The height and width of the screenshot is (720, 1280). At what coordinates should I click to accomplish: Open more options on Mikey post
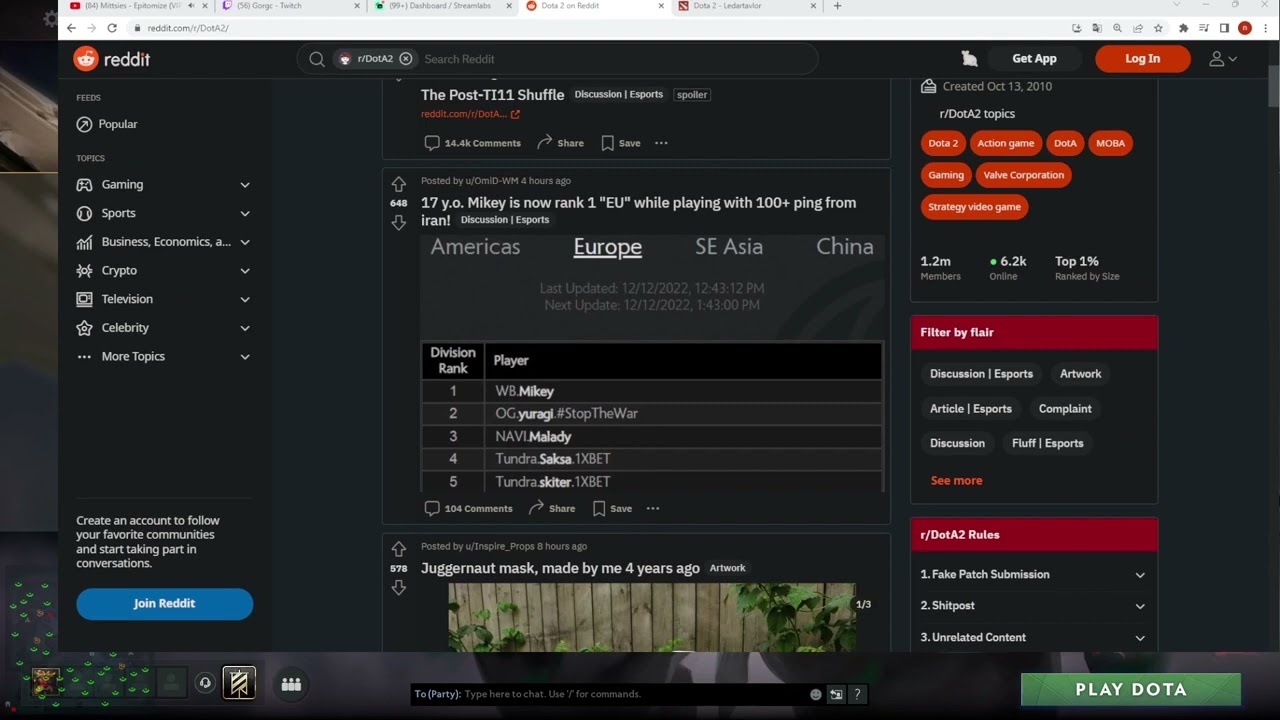[653, 508]
